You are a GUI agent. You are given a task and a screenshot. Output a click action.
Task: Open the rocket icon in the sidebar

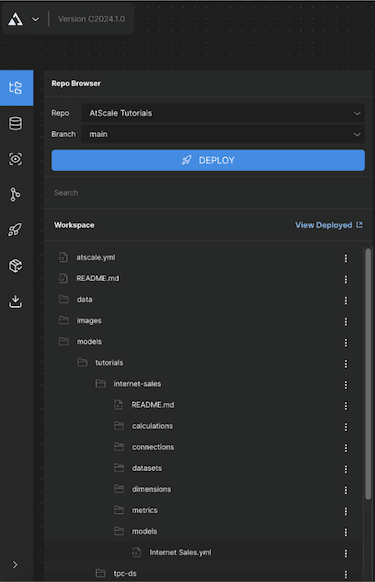pos(15,230)
